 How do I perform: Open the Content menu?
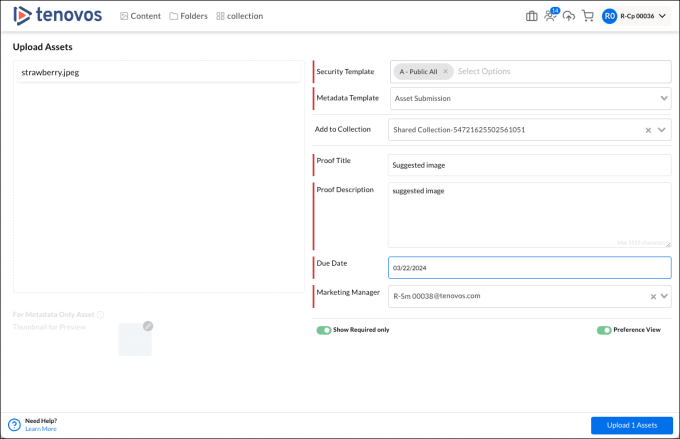coord(140,16)
